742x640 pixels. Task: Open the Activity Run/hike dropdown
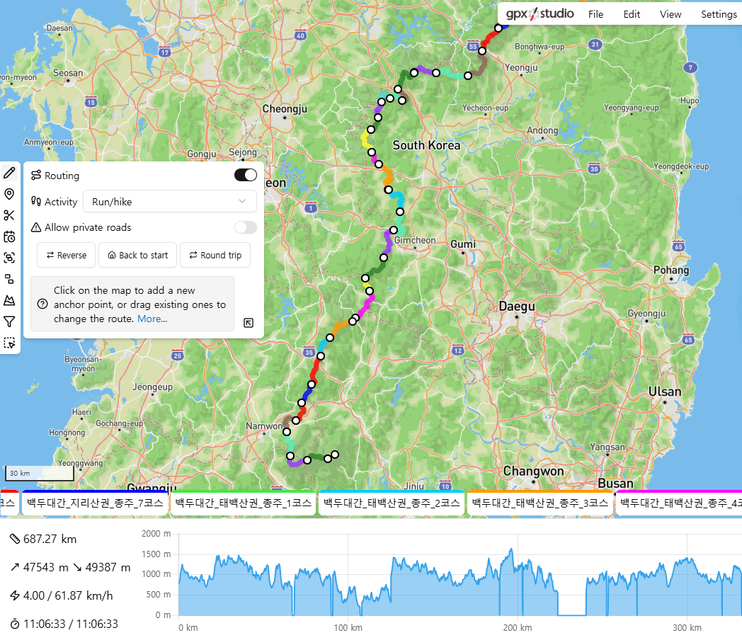pyautogui.click(x=169, y=201)
